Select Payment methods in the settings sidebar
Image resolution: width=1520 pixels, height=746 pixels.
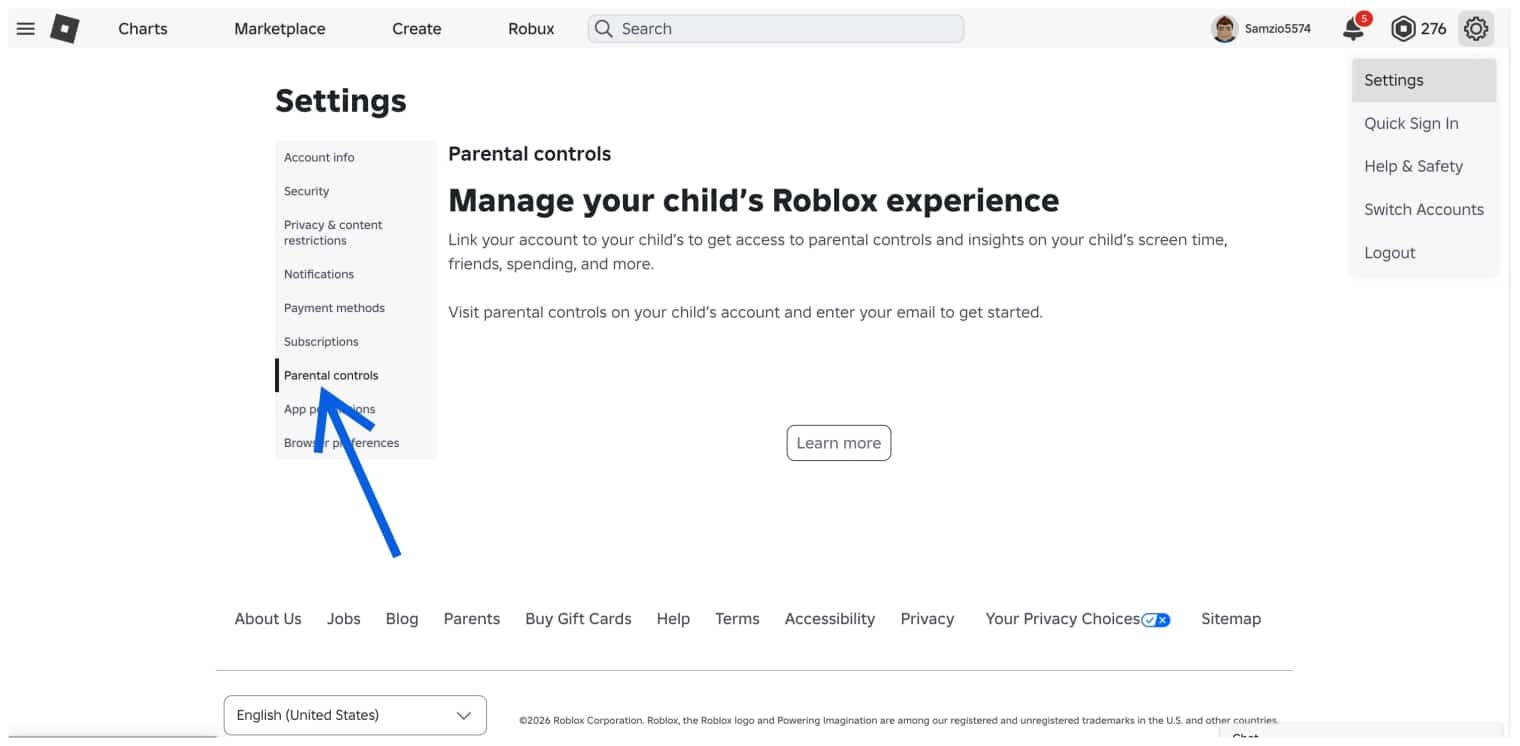[334, 307]
